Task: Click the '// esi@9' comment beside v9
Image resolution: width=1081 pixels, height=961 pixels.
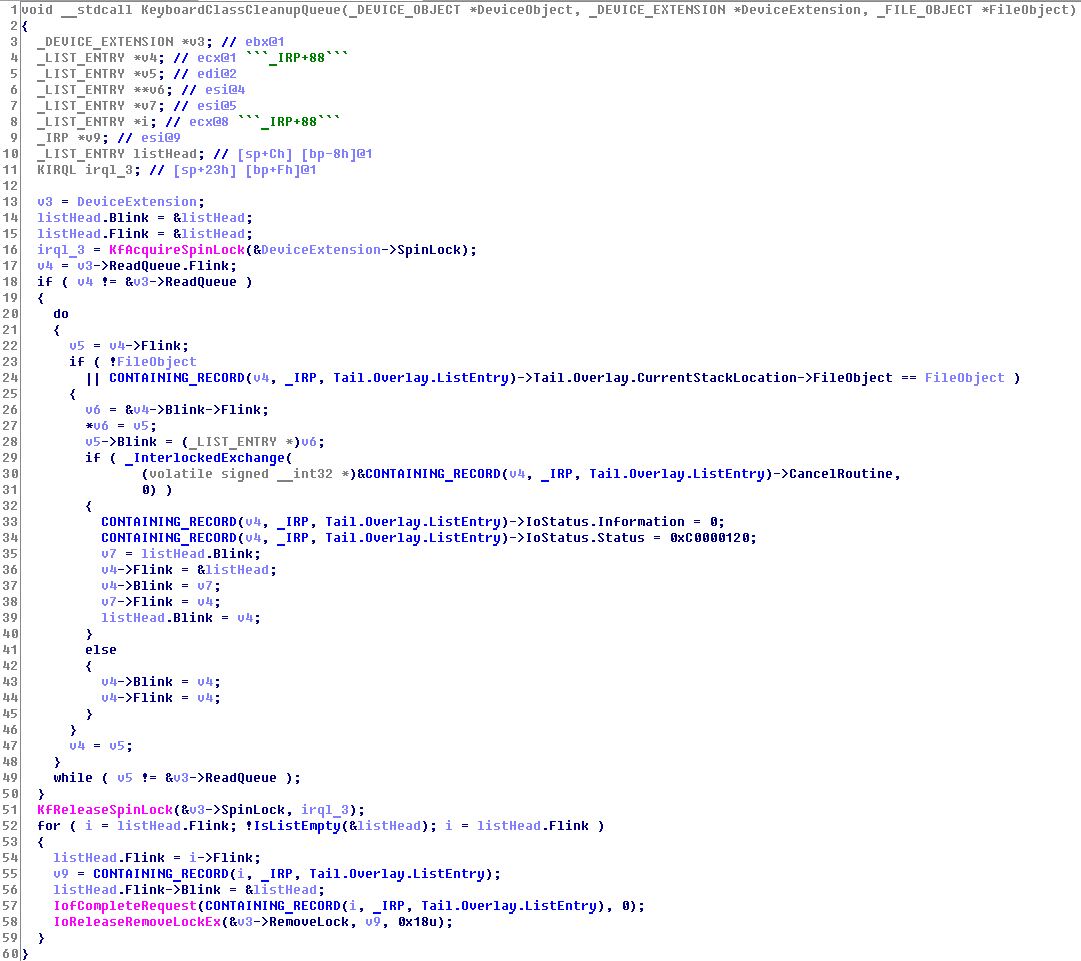Action: [x=149, y=138]
